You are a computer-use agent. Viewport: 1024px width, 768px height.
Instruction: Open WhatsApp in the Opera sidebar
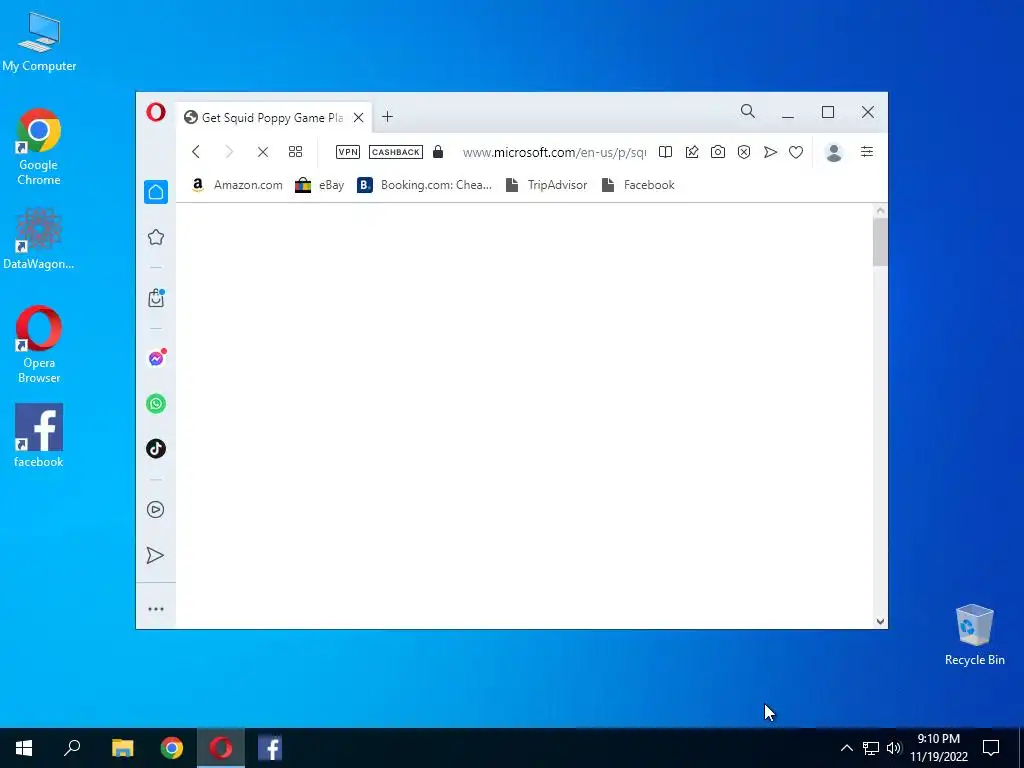(156, 404)
